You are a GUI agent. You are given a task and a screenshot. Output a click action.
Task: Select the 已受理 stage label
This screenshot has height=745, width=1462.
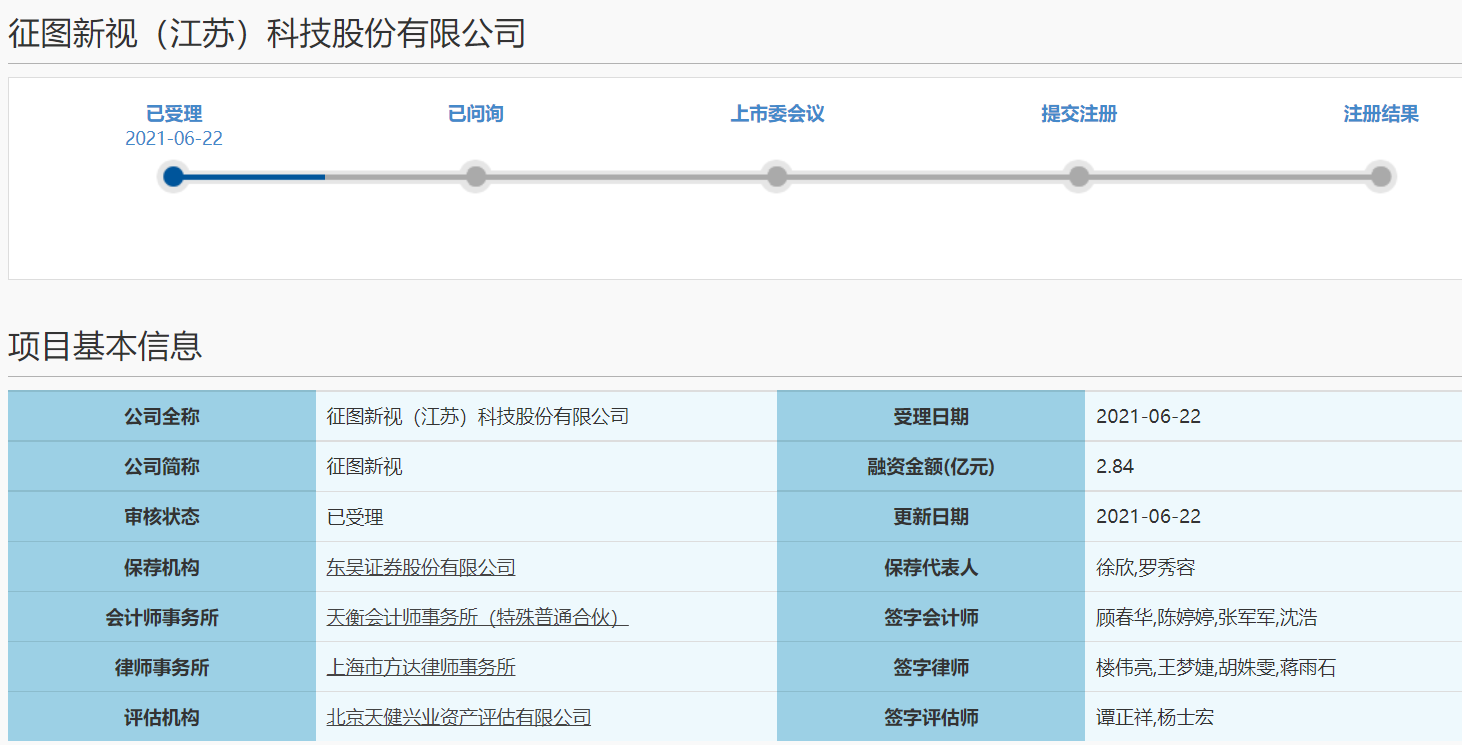(174, 114)
